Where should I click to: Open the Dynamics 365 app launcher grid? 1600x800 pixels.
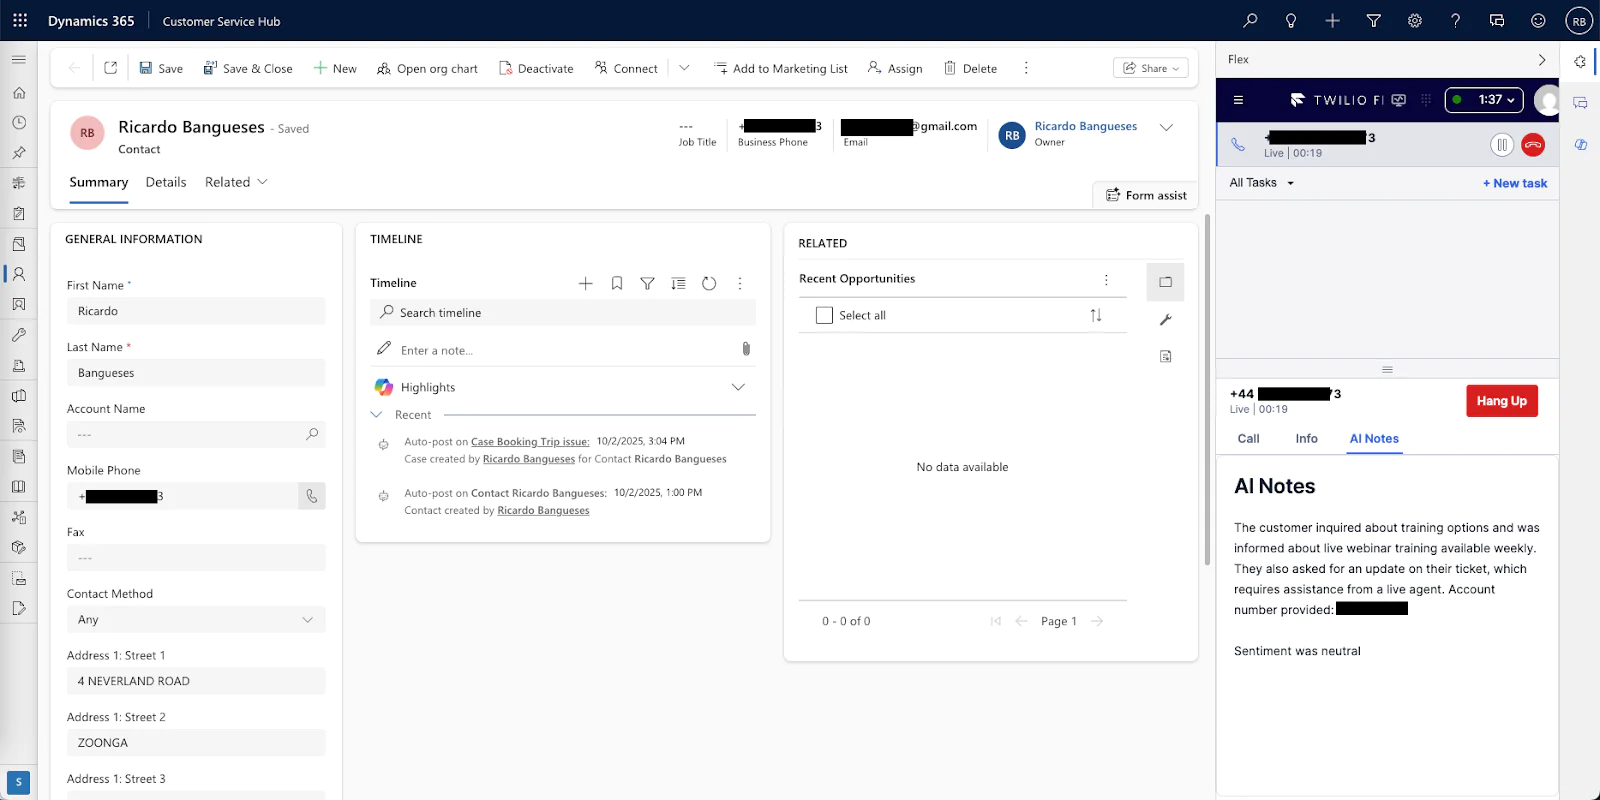[20, 20]
